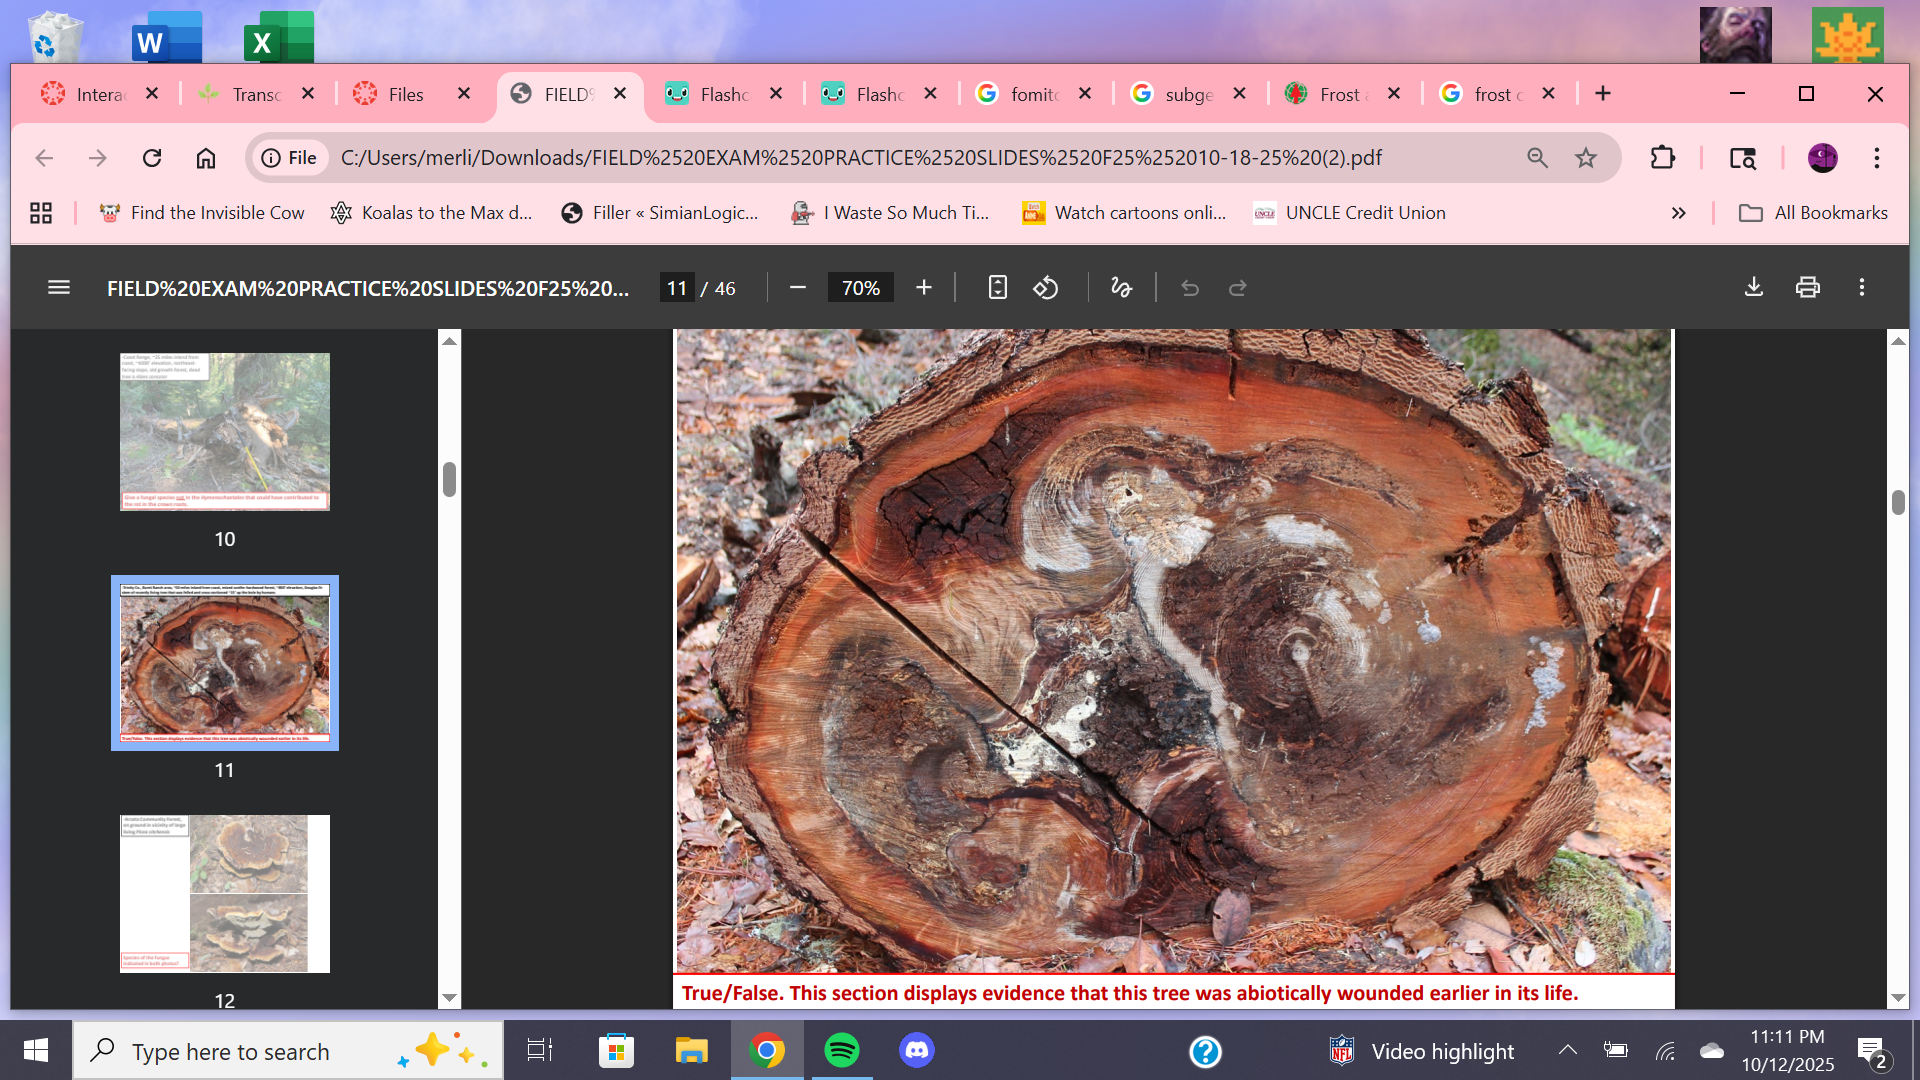
Task: Click the PDF zoom percentage field
Action: click(860, 288)
